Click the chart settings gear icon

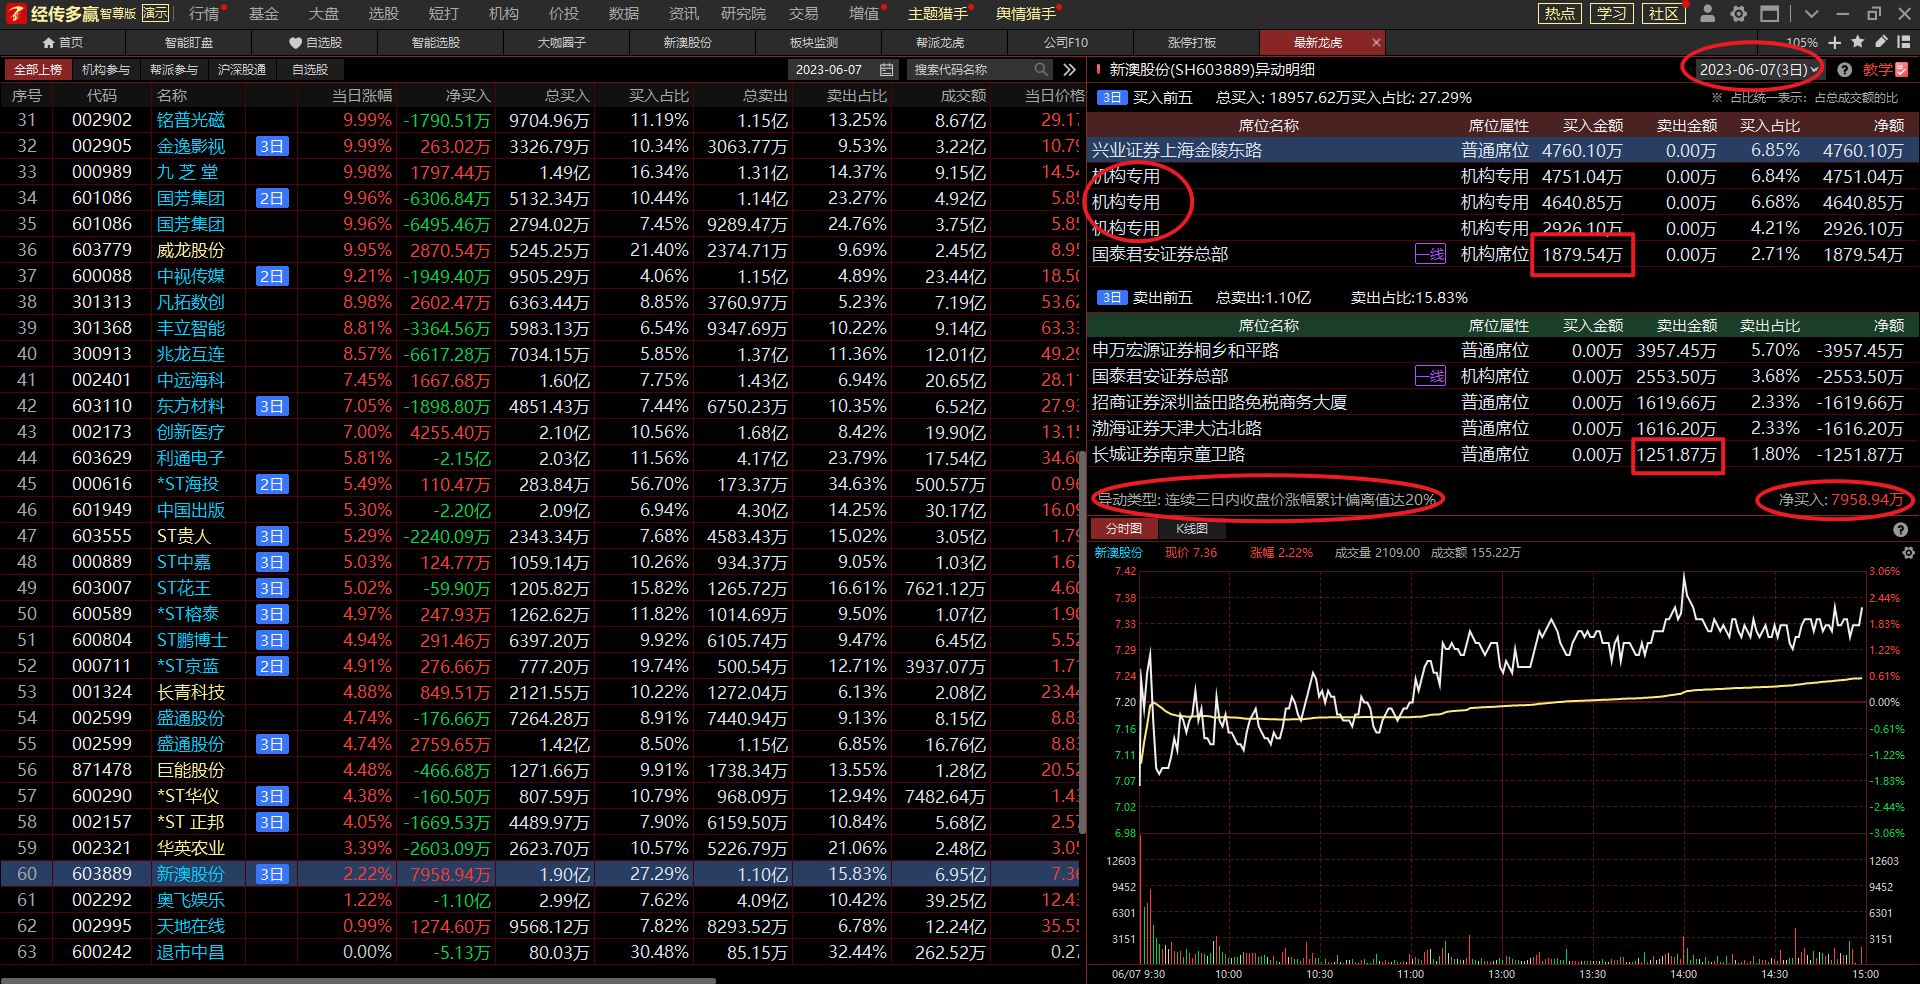click(1908, 553)
